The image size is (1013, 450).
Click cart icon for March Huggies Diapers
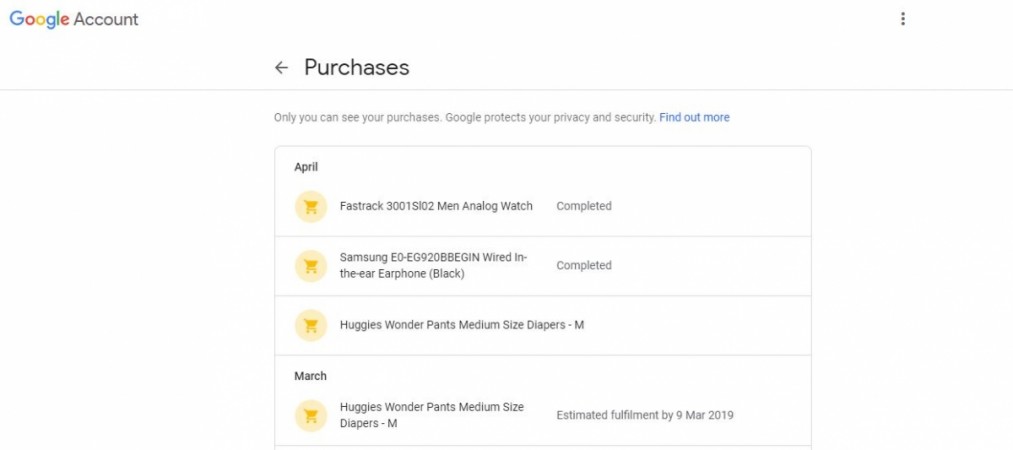[x=311, y=416]
